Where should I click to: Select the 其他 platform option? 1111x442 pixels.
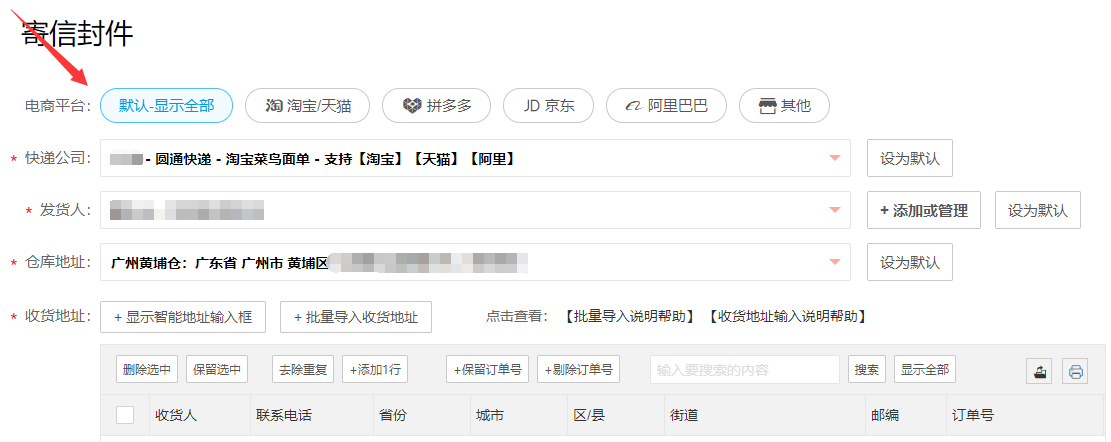coord(784,106)
